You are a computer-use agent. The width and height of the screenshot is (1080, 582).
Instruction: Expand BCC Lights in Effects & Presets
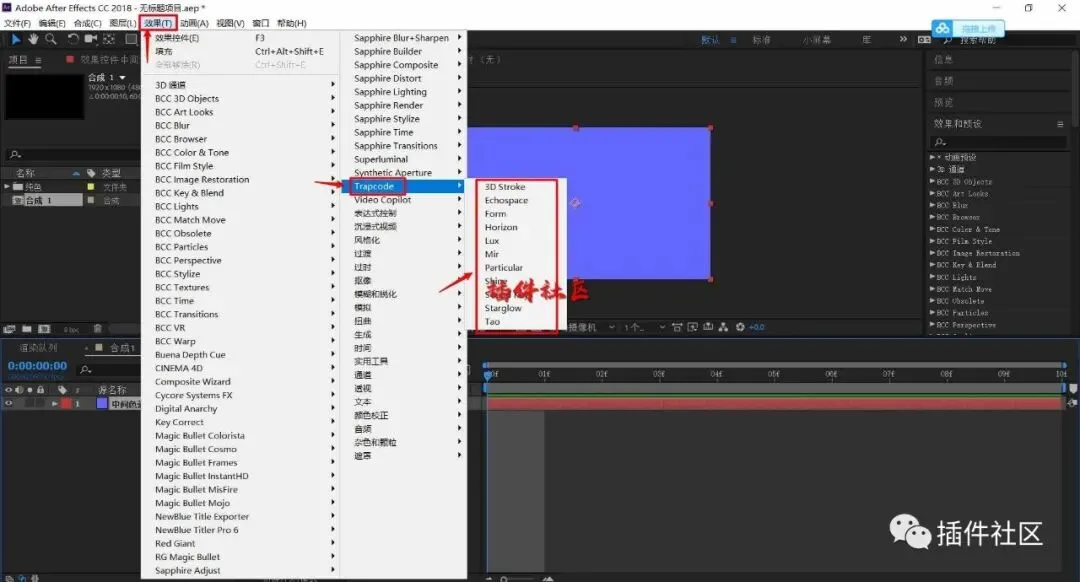click(x=932, y=277)
